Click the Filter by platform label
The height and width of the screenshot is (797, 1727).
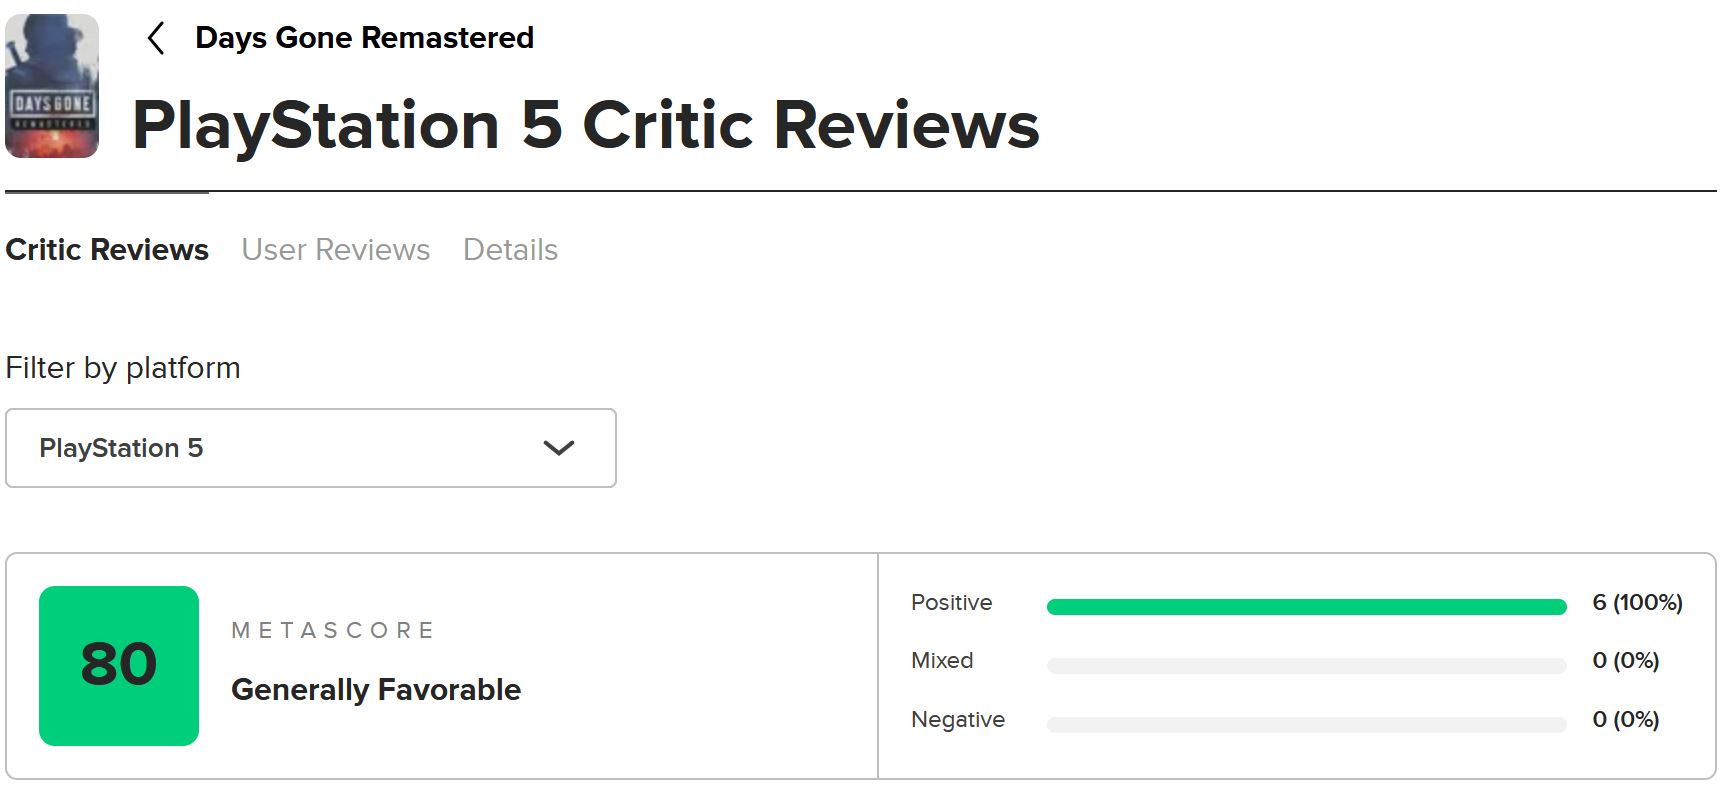click(x=123, y=368)
